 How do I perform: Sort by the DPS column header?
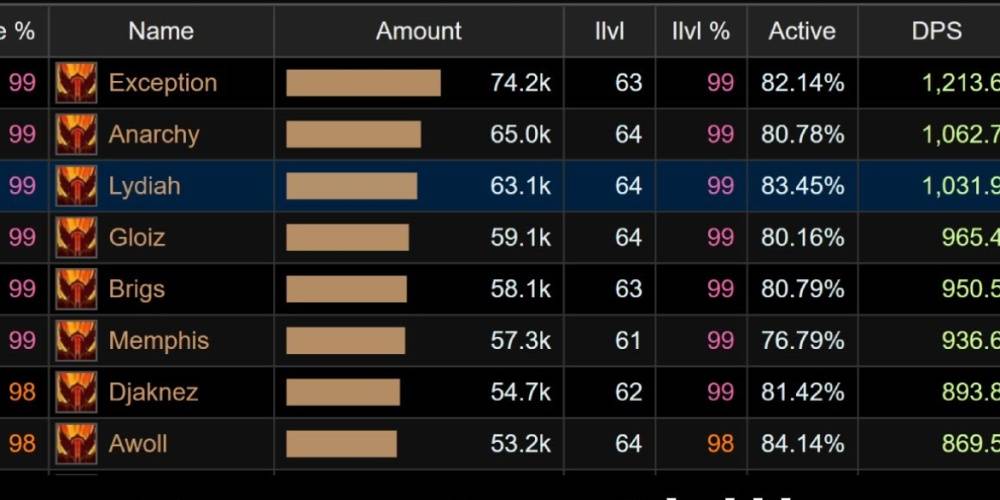click(936, 31)
